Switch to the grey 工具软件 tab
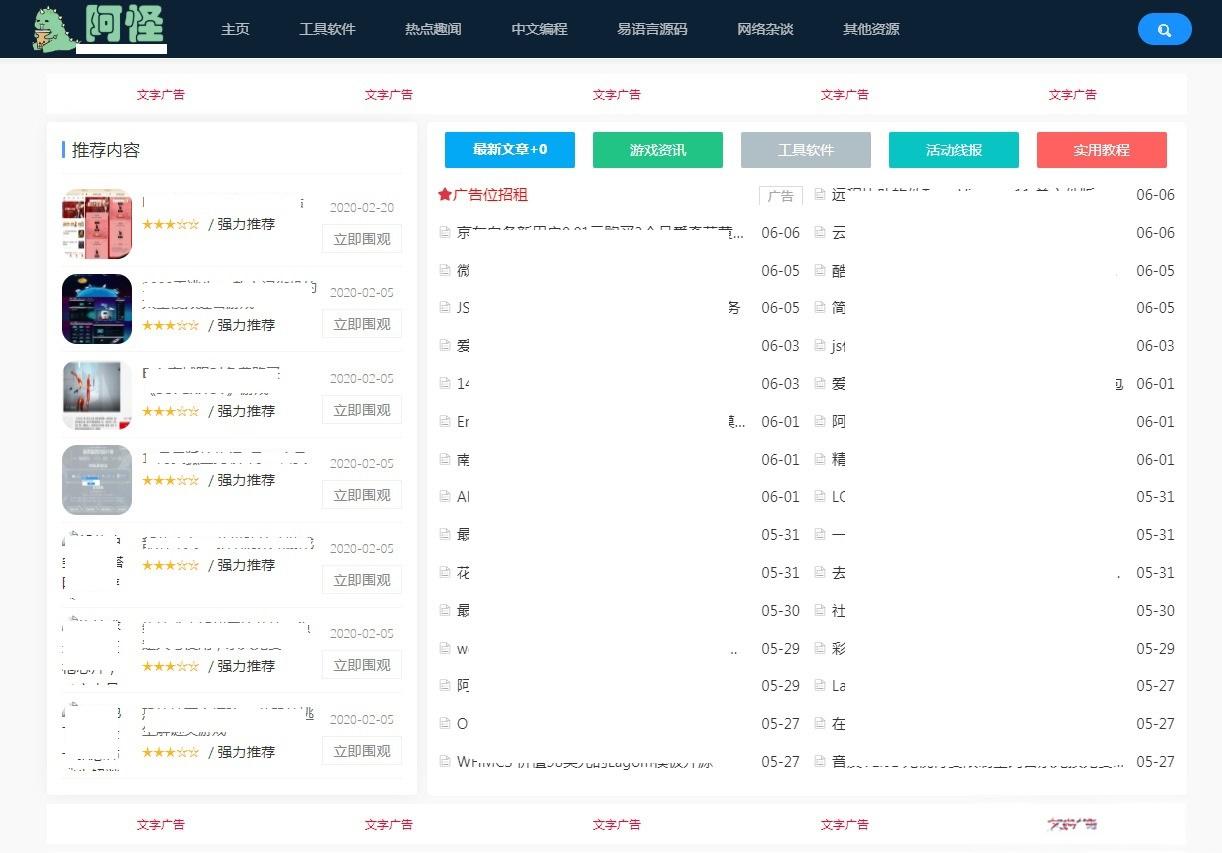 tap(806, 150)
